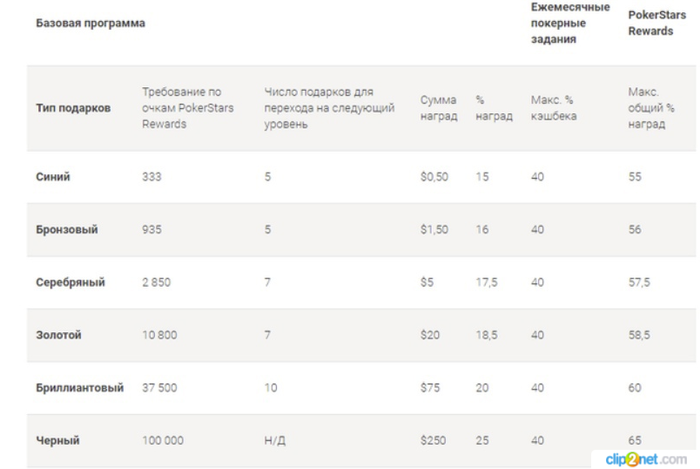Click the "37 500" points requirement cell
This screenshot has width=700, height=469.
pos(160,388)
